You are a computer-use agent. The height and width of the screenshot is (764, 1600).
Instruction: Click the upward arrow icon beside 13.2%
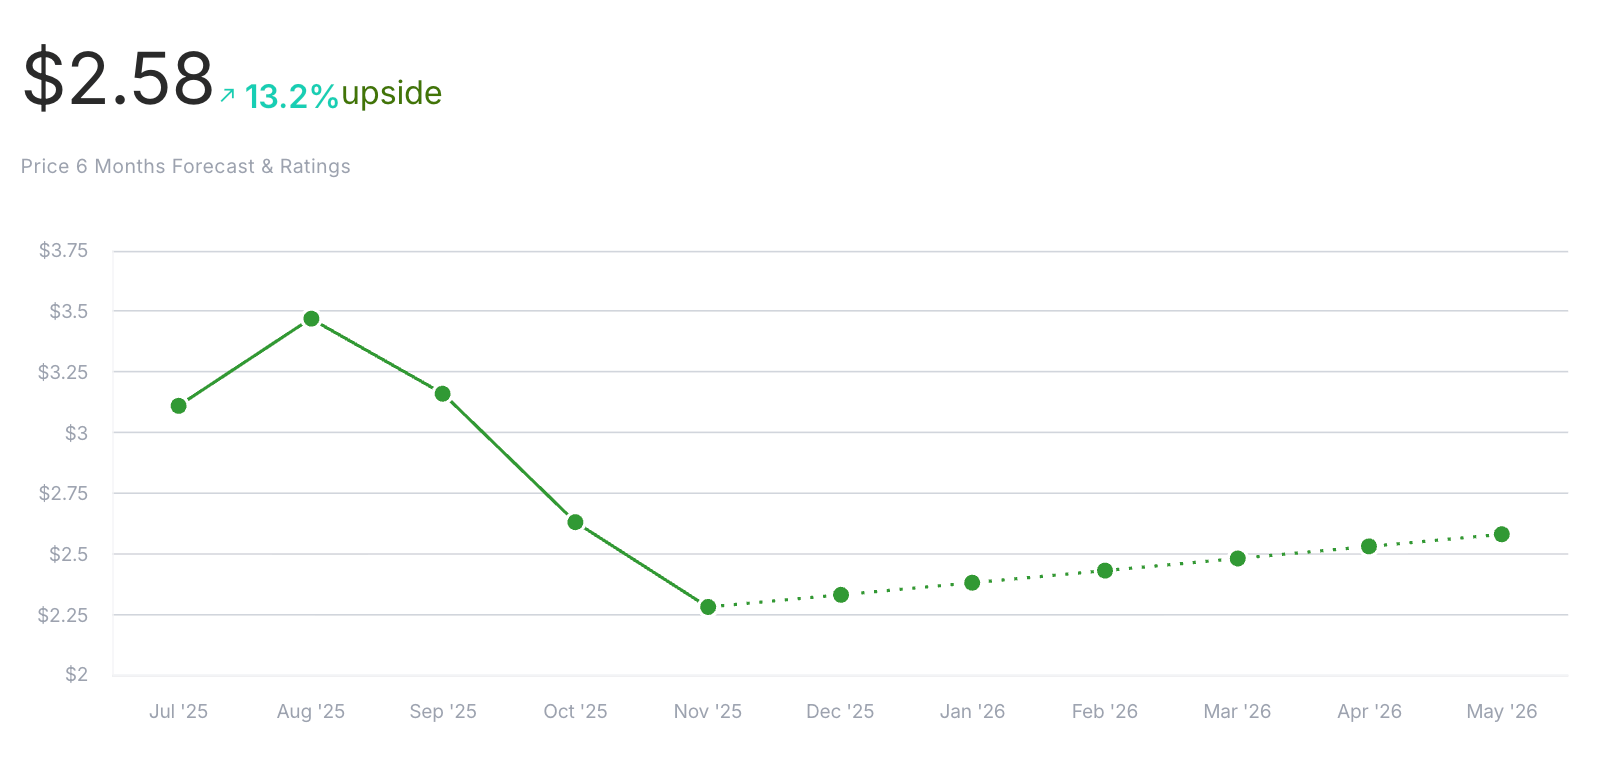coord(227,95)
